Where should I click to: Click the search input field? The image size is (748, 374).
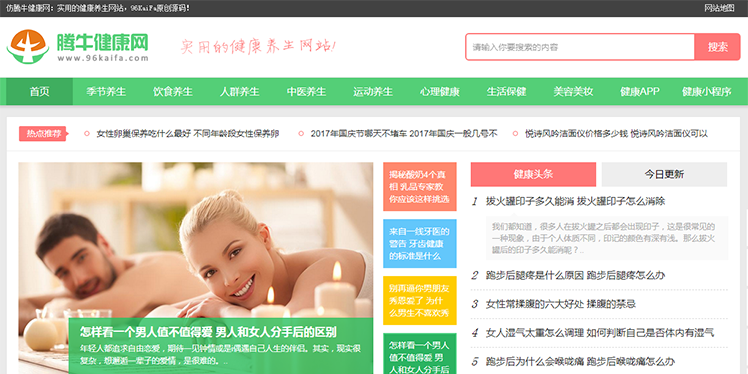[x=580, y=47]
